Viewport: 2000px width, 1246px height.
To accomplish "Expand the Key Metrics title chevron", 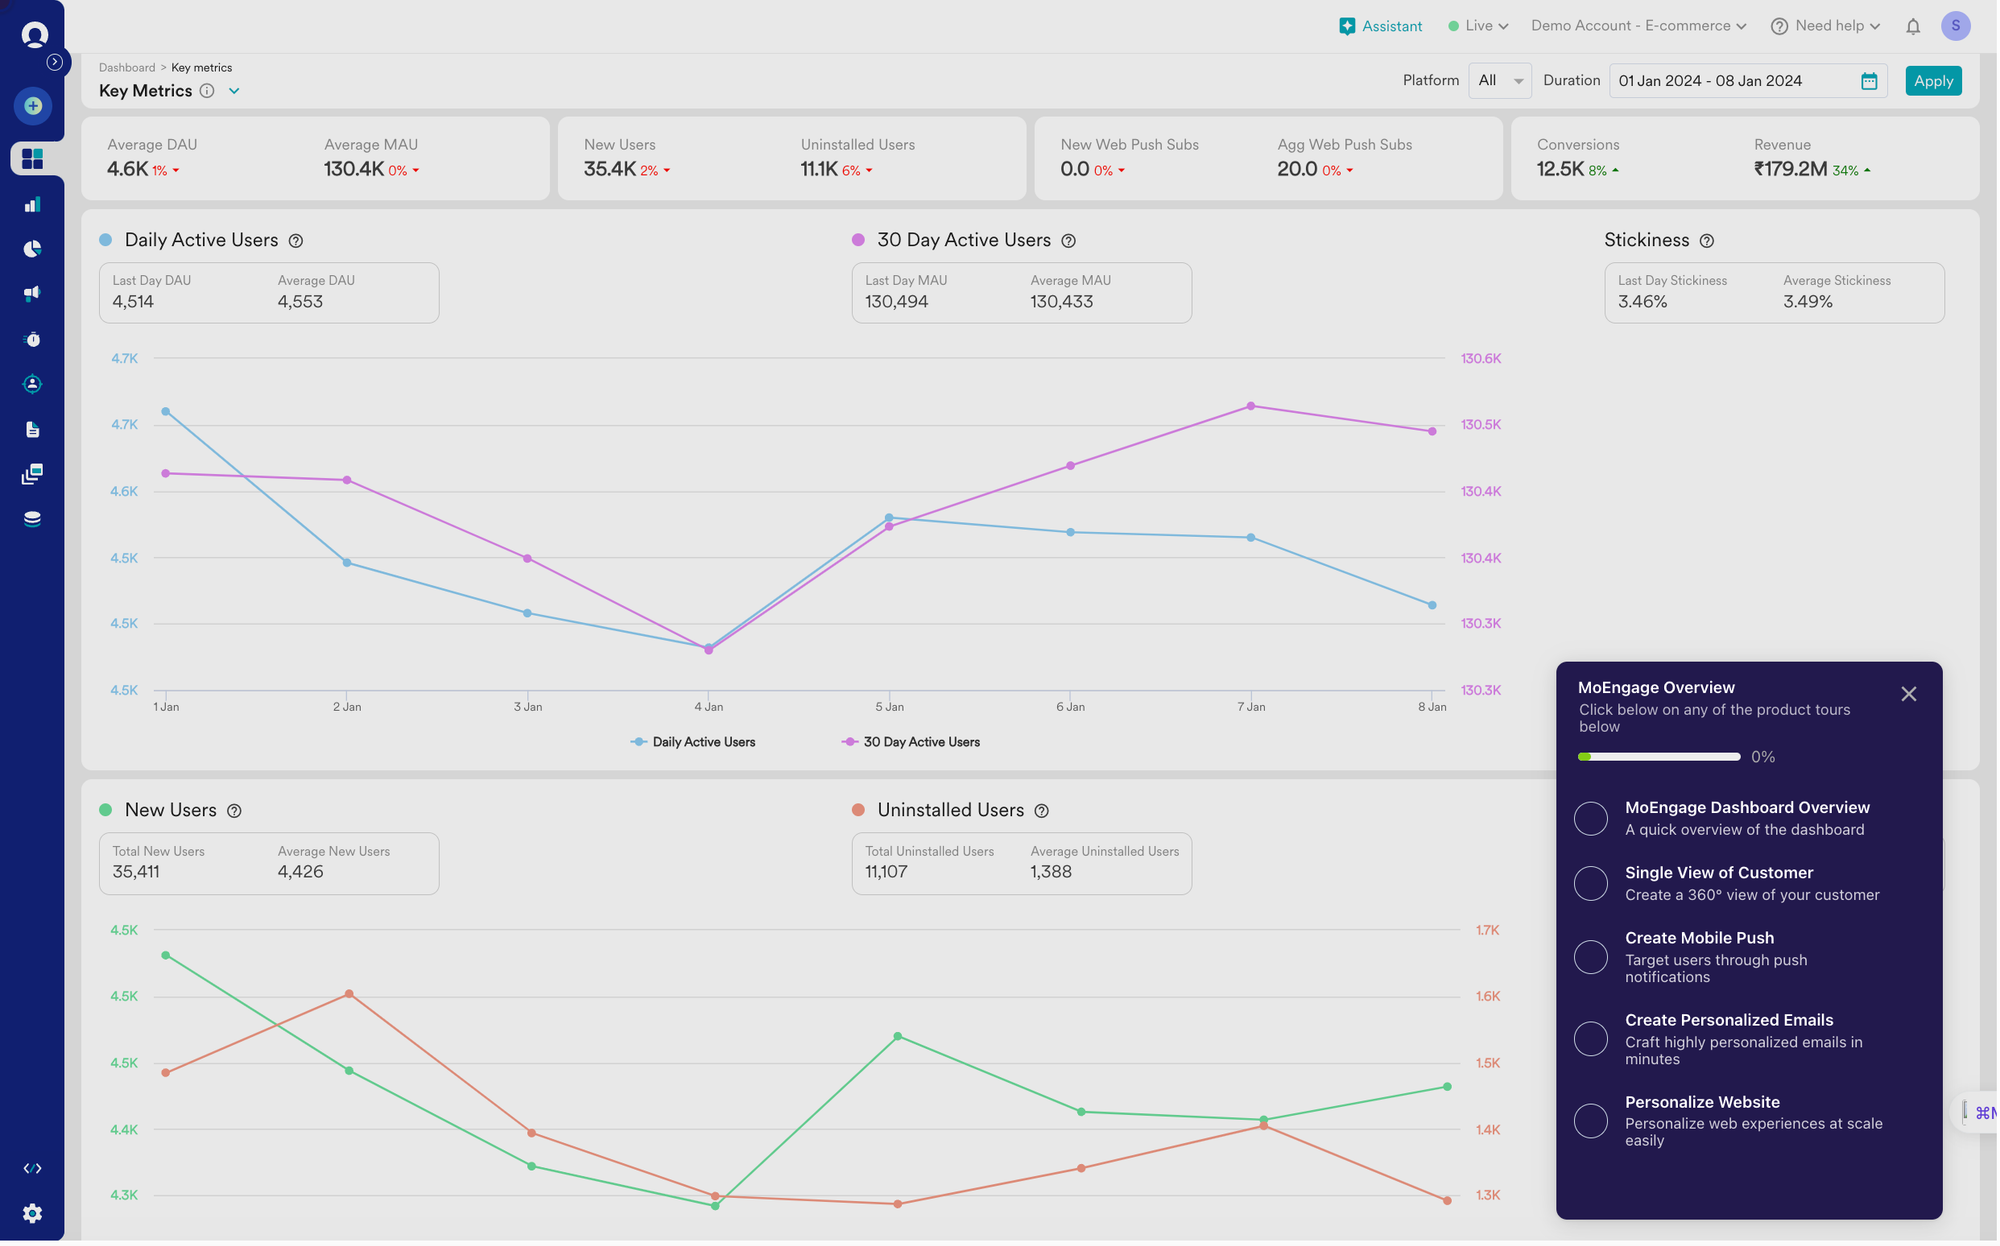I will 234,91.
